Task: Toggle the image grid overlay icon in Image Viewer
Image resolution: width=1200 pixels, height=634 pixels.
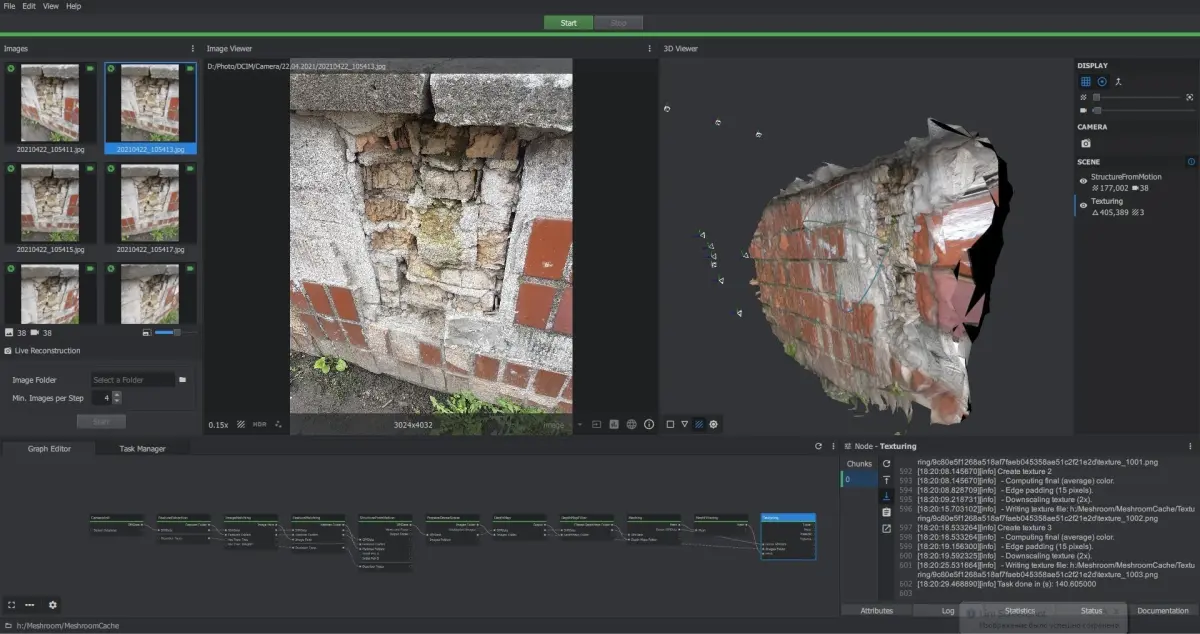Action: pyautogui.click(x=241, y=424)
